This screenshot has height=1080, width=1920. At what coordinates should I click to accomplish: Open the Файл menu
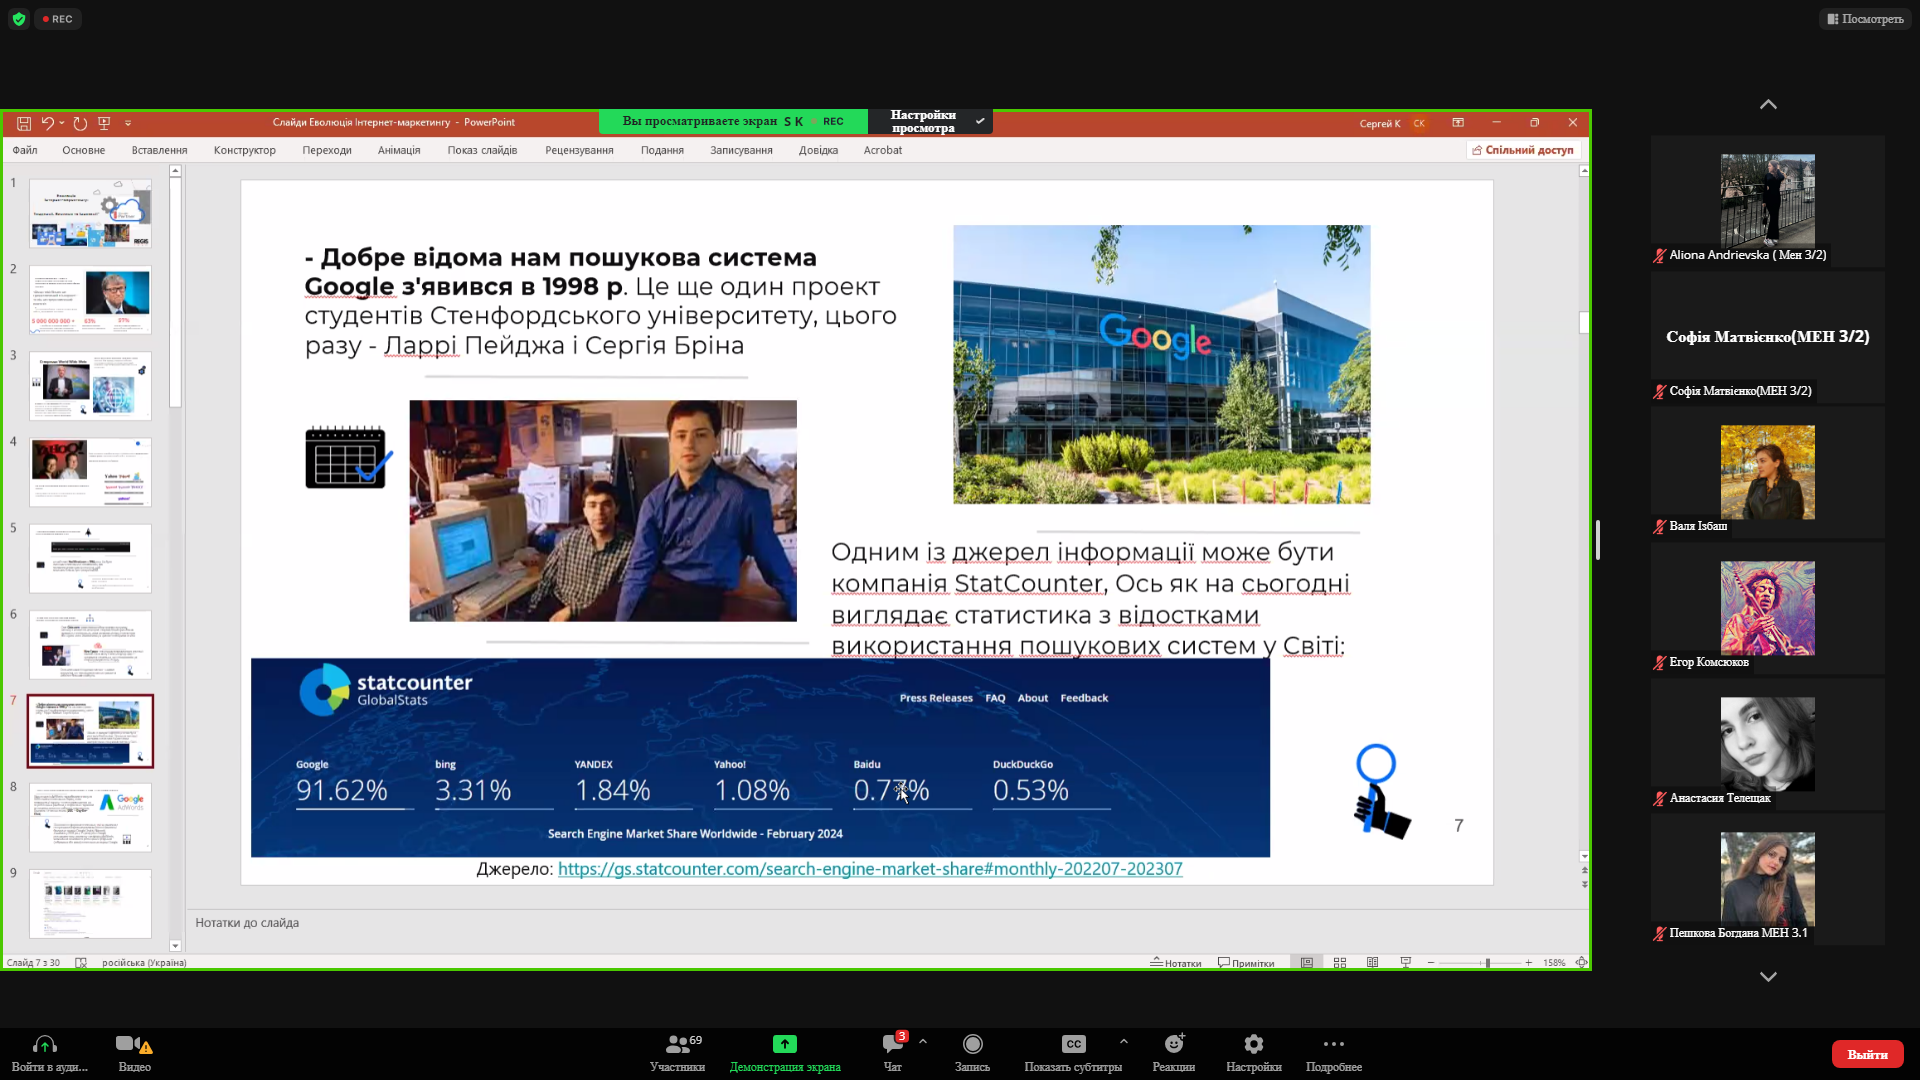[25, 150]
